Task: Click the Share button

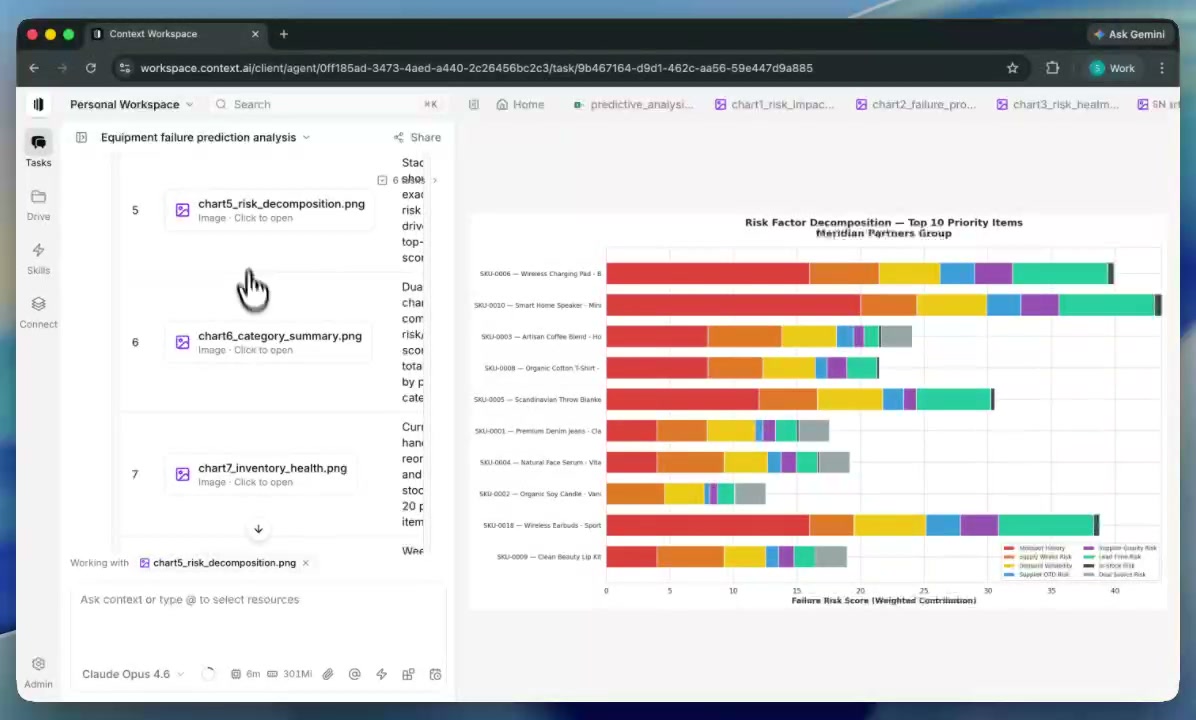Action: pos(417,137)
